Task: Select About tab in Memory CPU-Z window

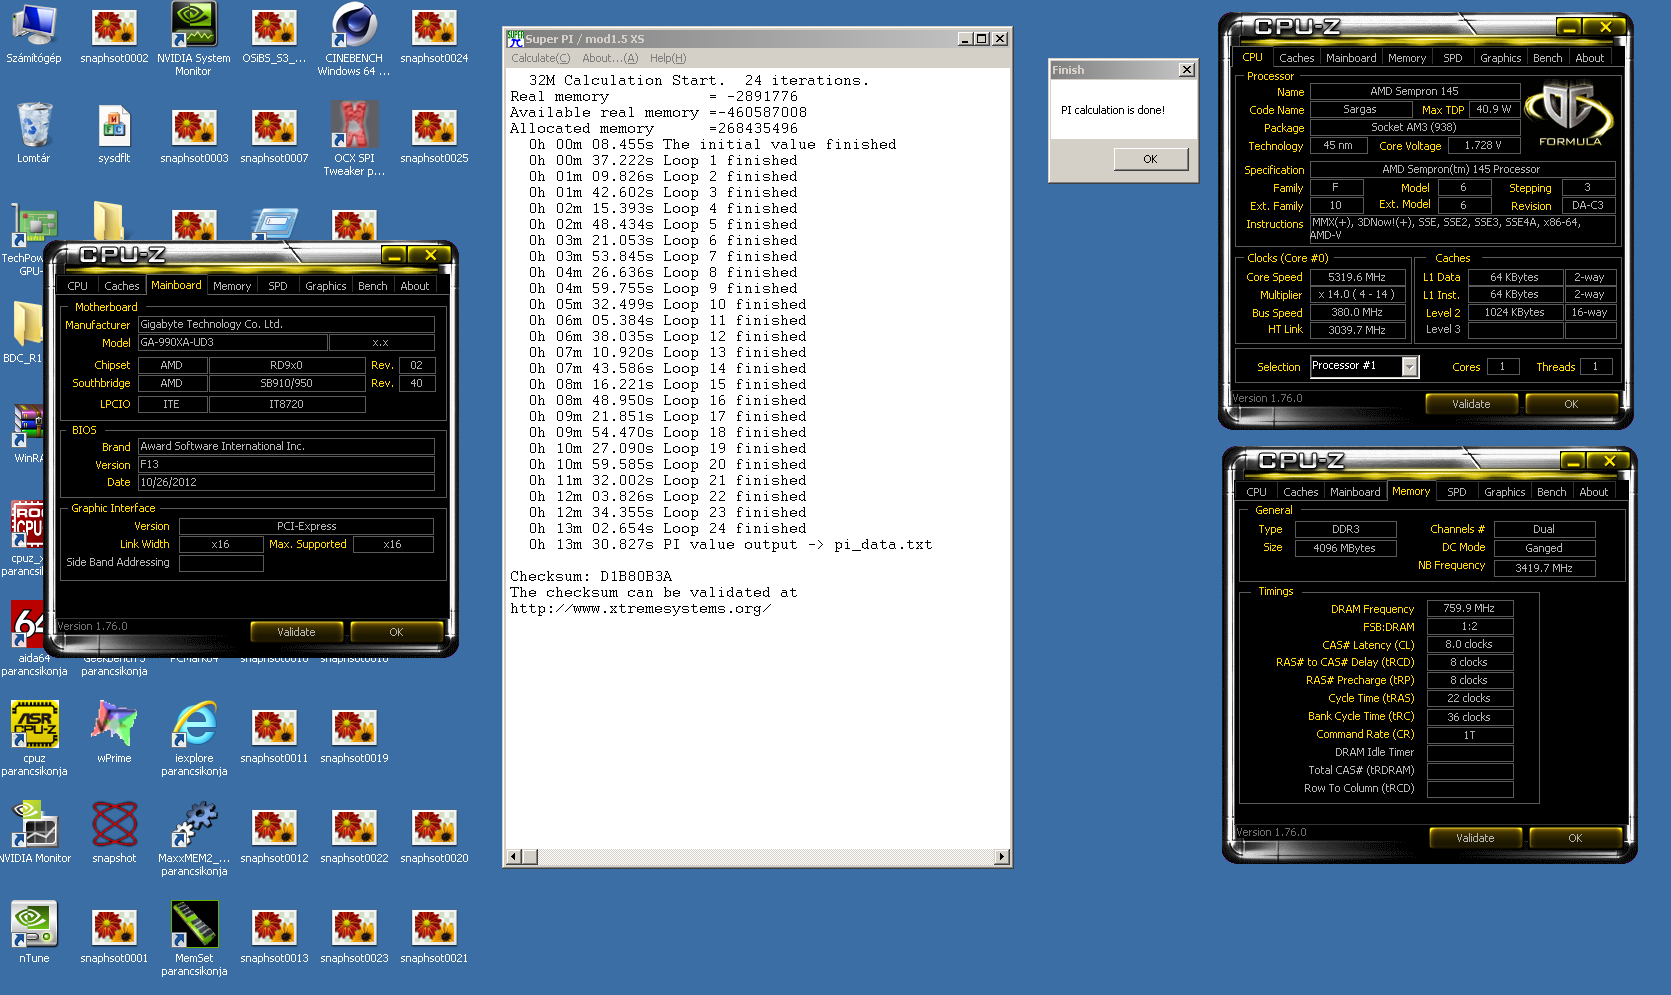Action: point(1594,492)
